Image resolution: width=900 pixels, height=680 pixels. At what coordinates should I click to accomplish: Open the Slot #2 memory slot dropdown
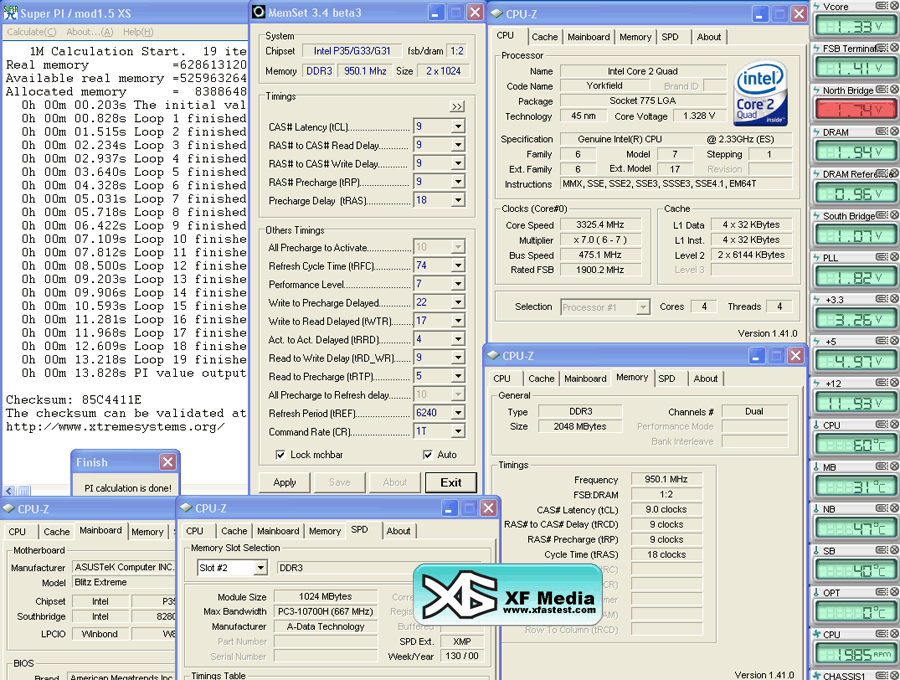click(261, 568)
